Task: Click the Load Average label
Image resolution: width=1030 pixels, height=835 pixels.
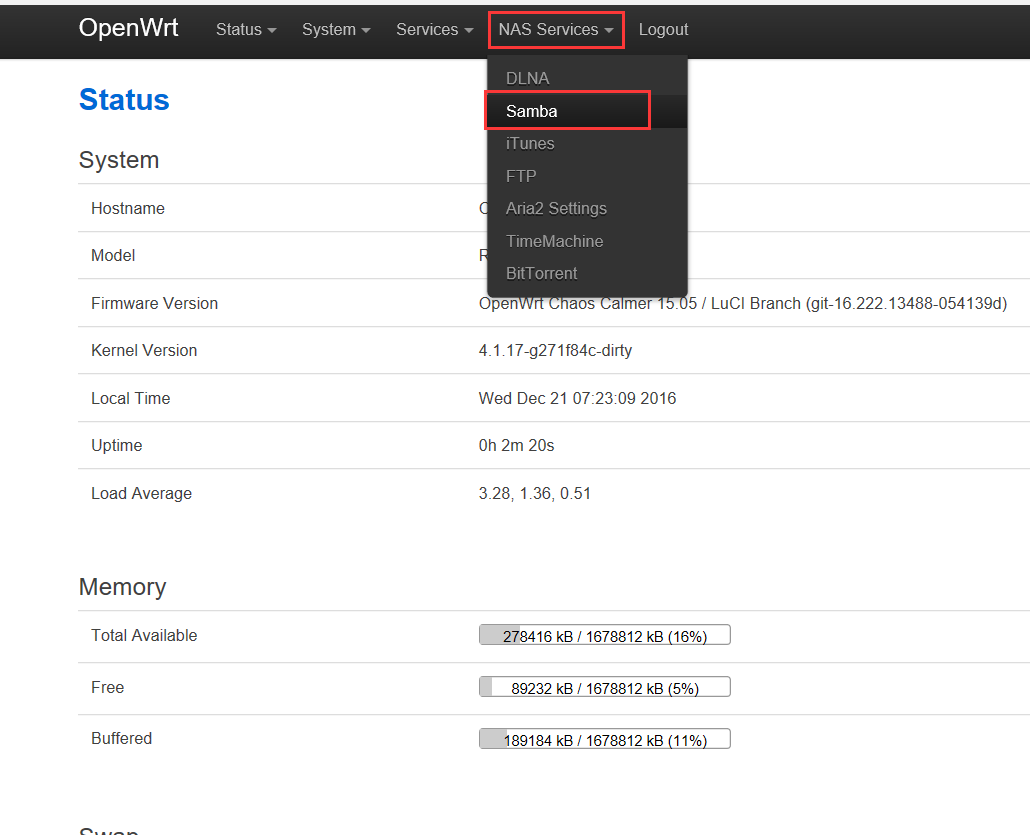Action: (141, 493)
